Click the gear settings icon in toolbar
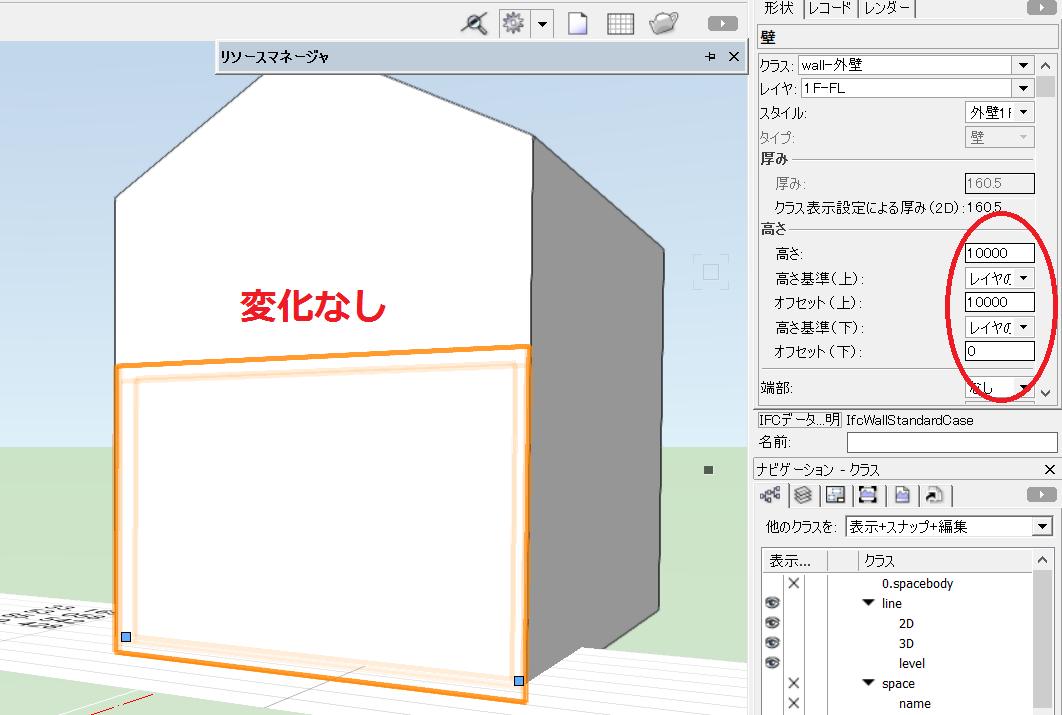The height and width of the screenshot is (715, 1062). pyautogui.click(x=513, y=24)
